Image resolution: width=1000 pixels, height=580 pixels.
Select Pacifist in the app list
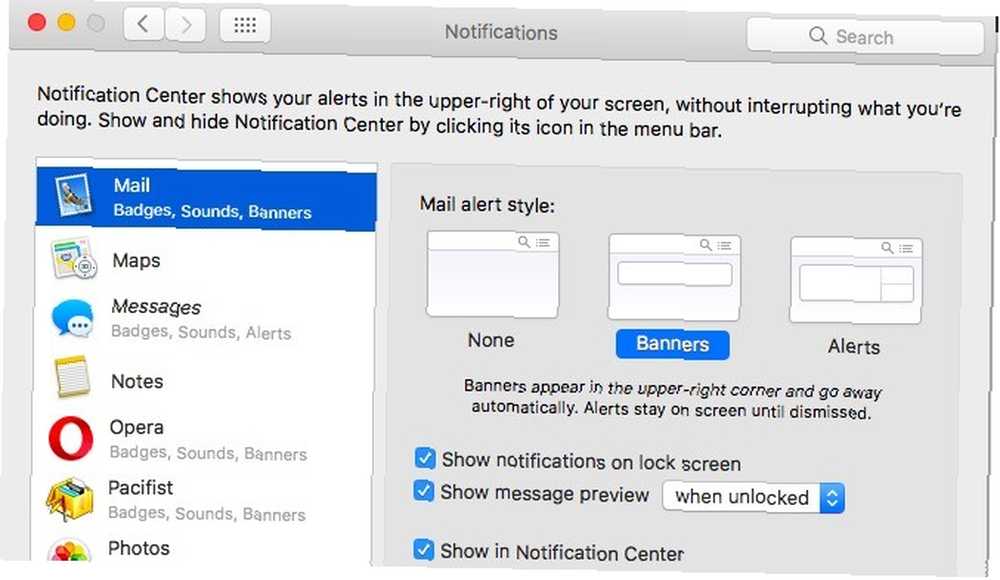201,500
